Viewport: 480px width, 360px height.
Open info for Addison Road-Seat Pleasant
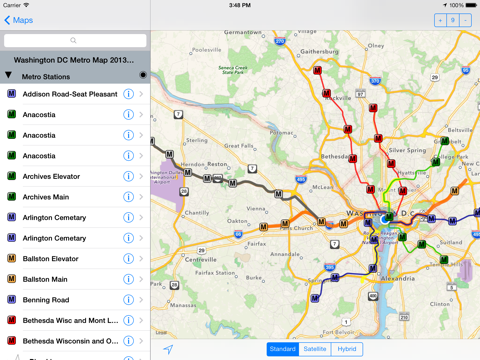pos(128,94)
